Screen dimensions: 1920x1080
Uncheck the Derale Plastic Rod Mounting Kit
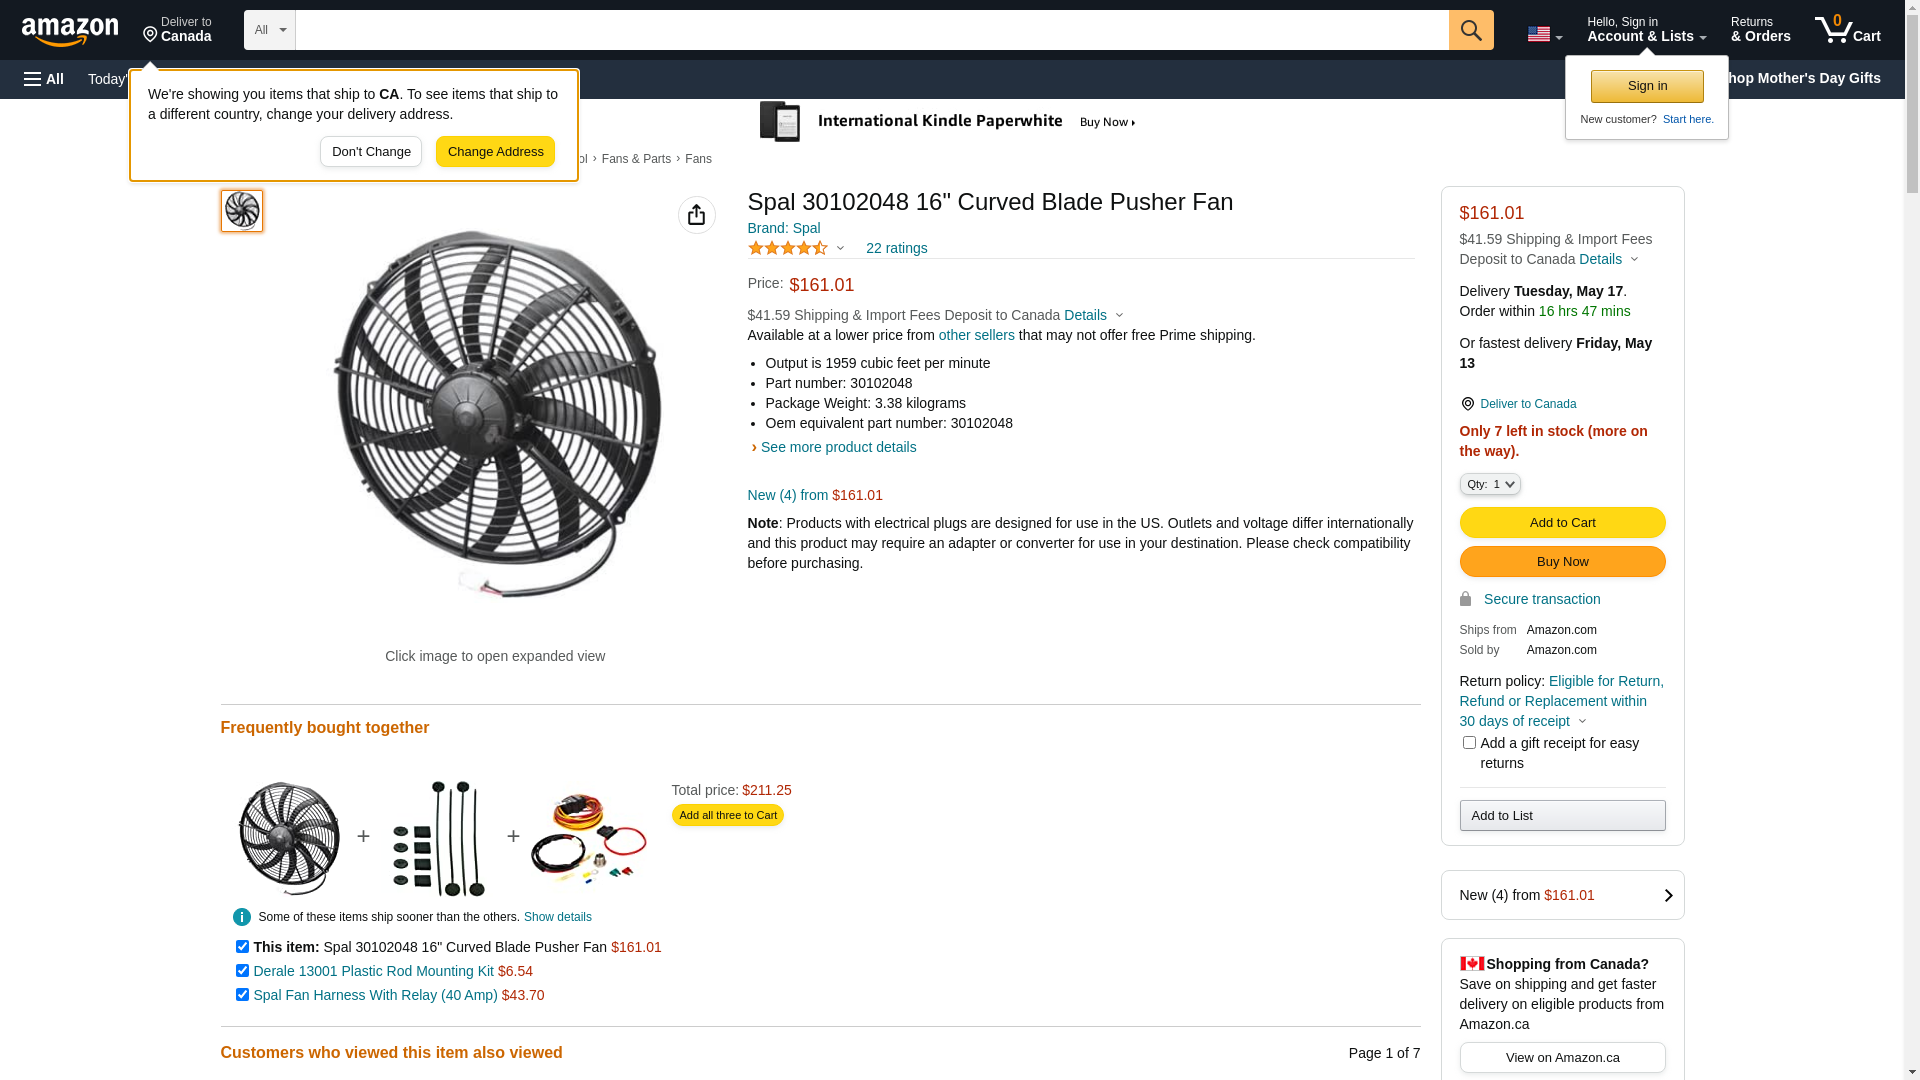[242, 971]
